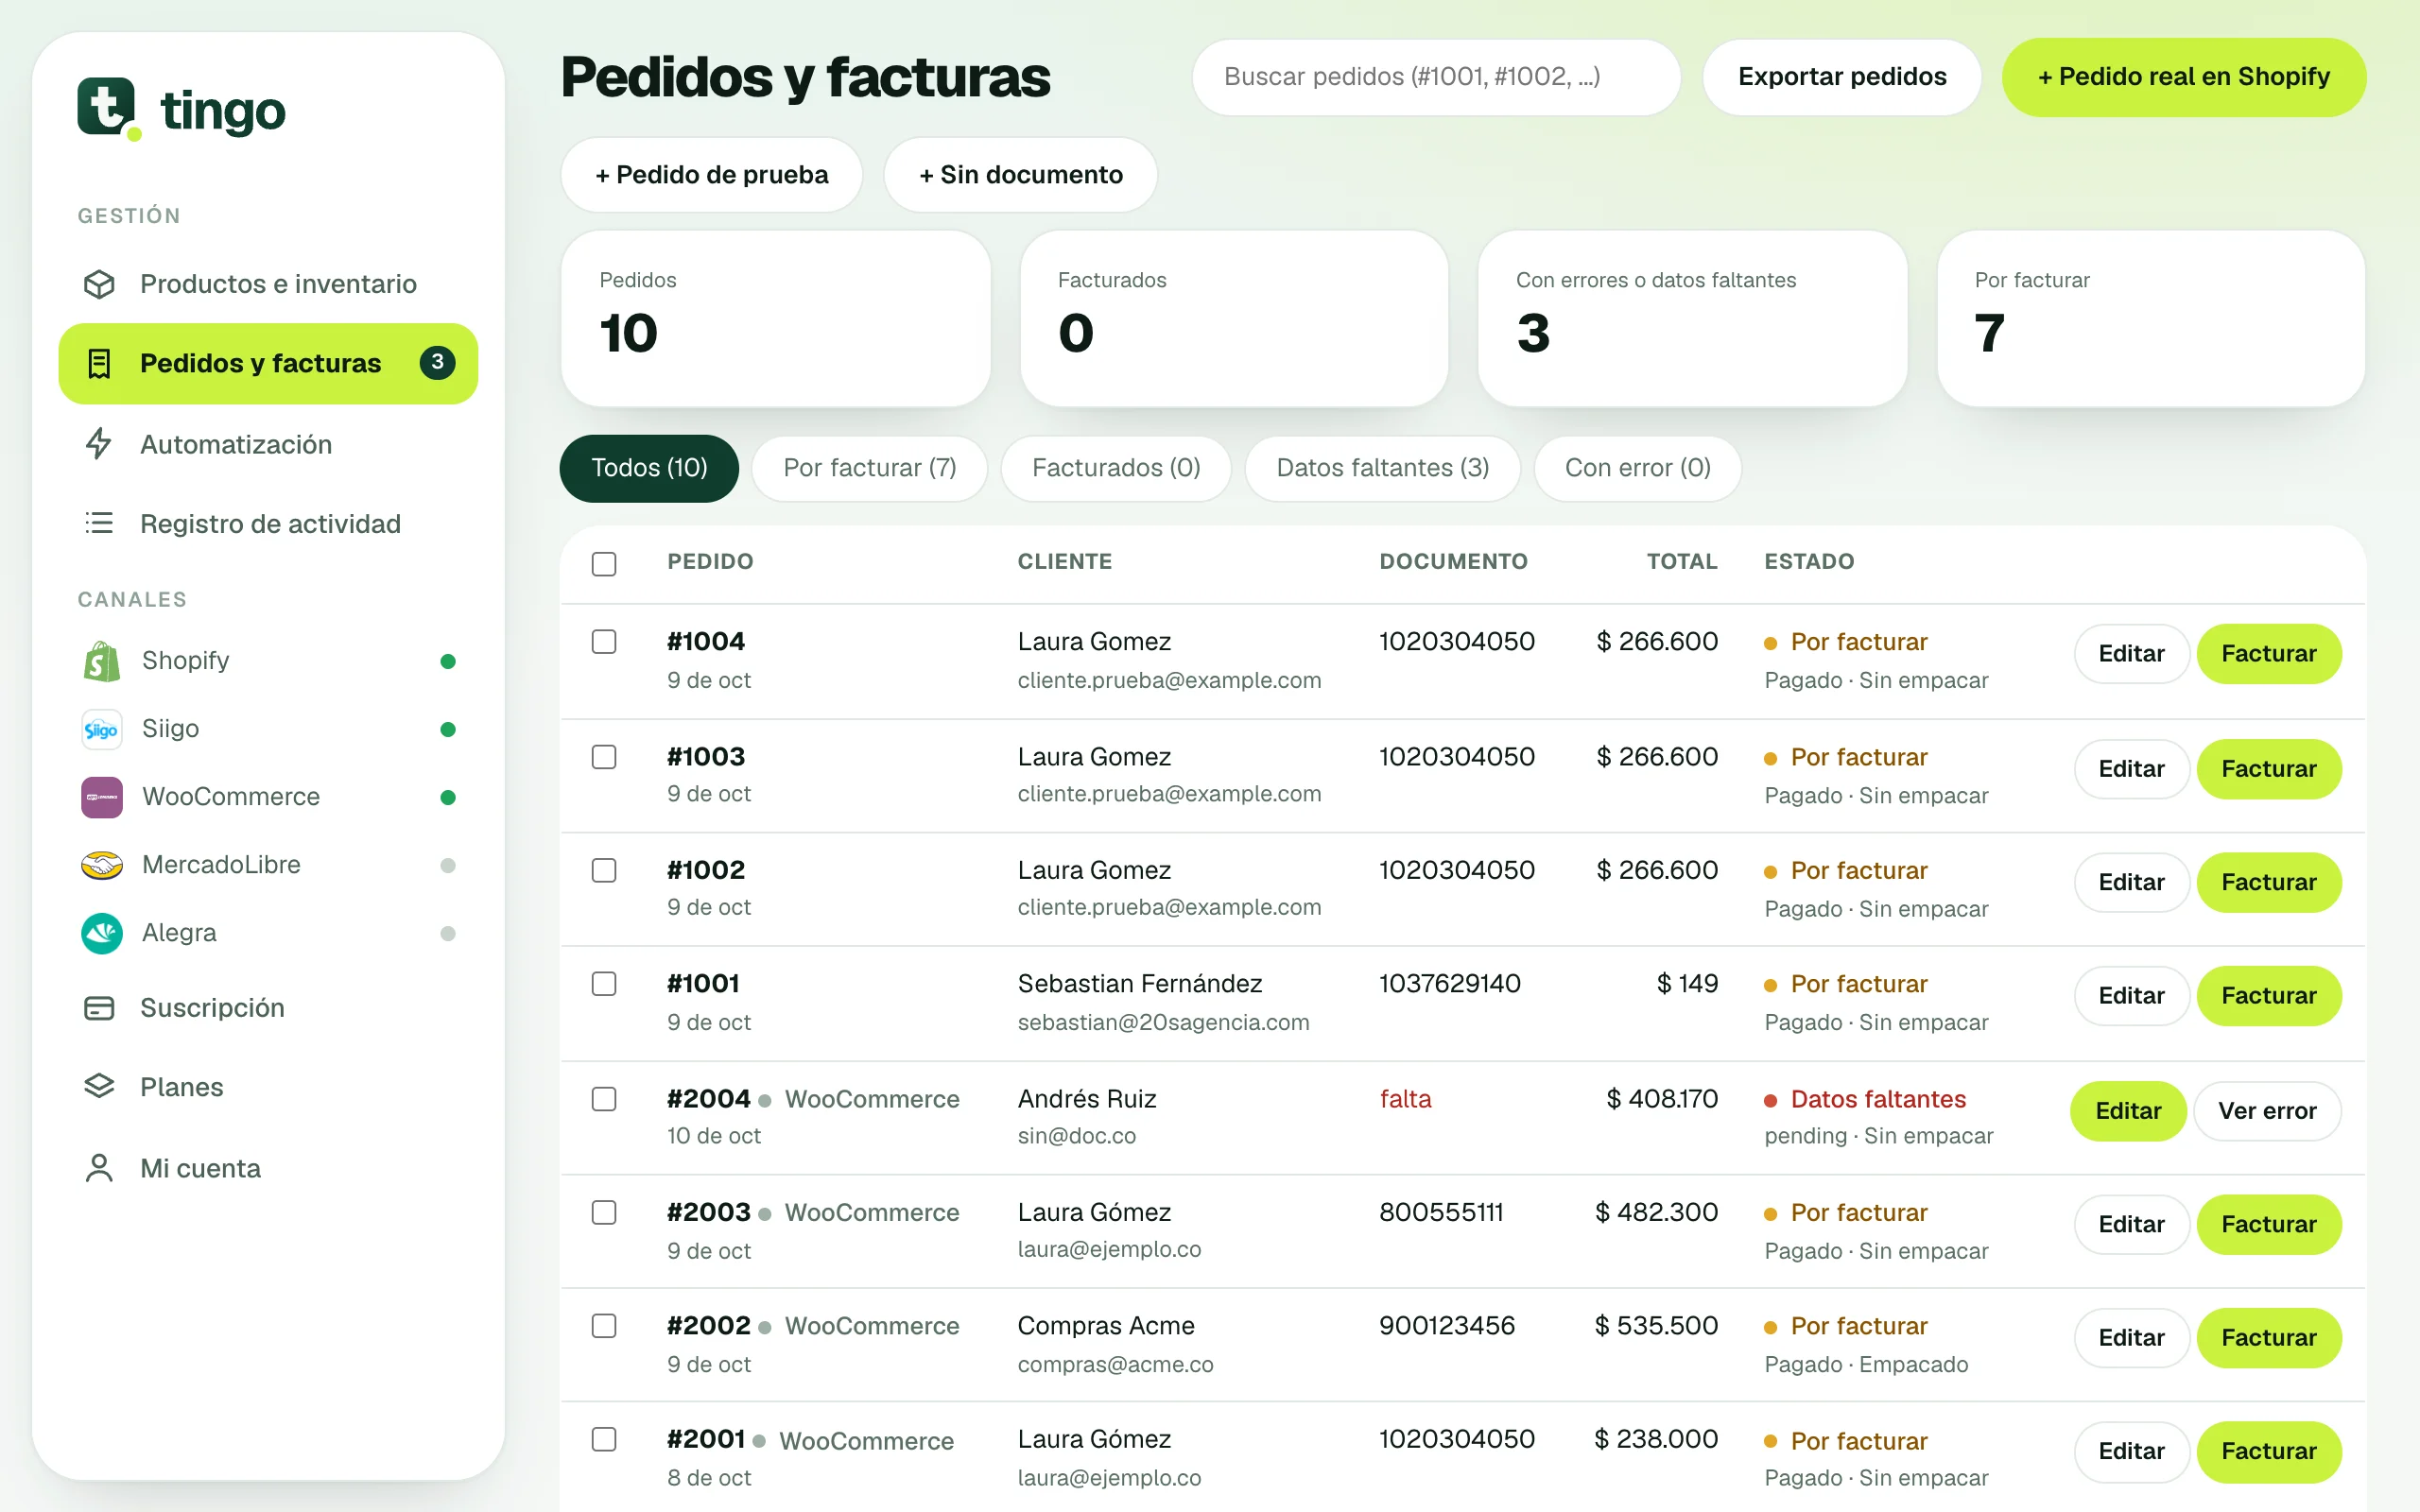The height and width of the screenshot is (1512, 2420).
Task: Click the badge 3 on Pedidos y facturas
Action: coord(437,363)
